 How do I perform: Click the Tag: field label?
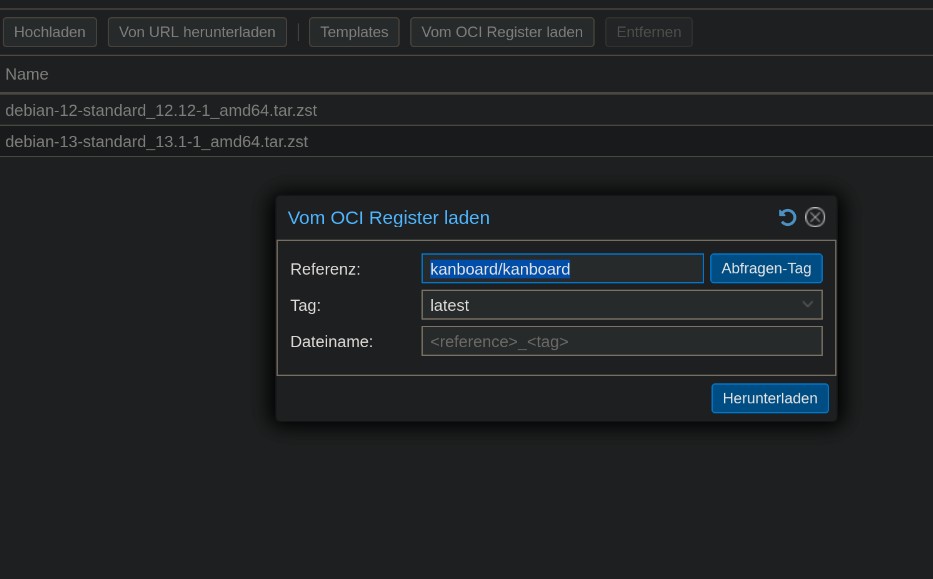(x=306, y=305)
